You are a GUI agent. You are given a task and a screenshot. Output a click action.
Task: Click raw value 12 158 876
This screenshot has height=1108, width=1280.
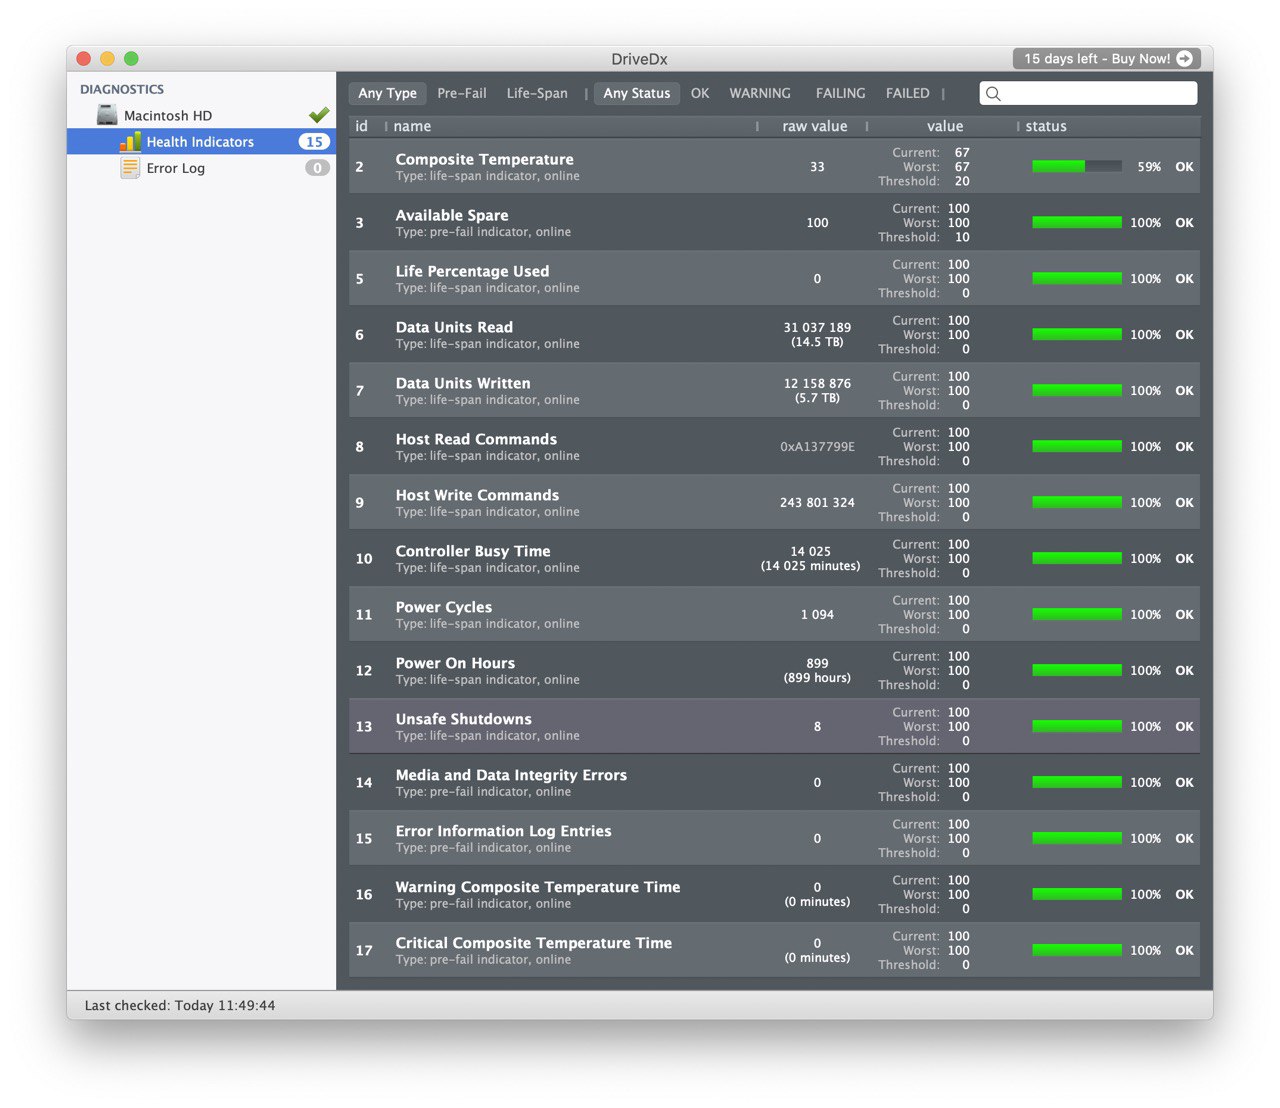coord(817,384)
